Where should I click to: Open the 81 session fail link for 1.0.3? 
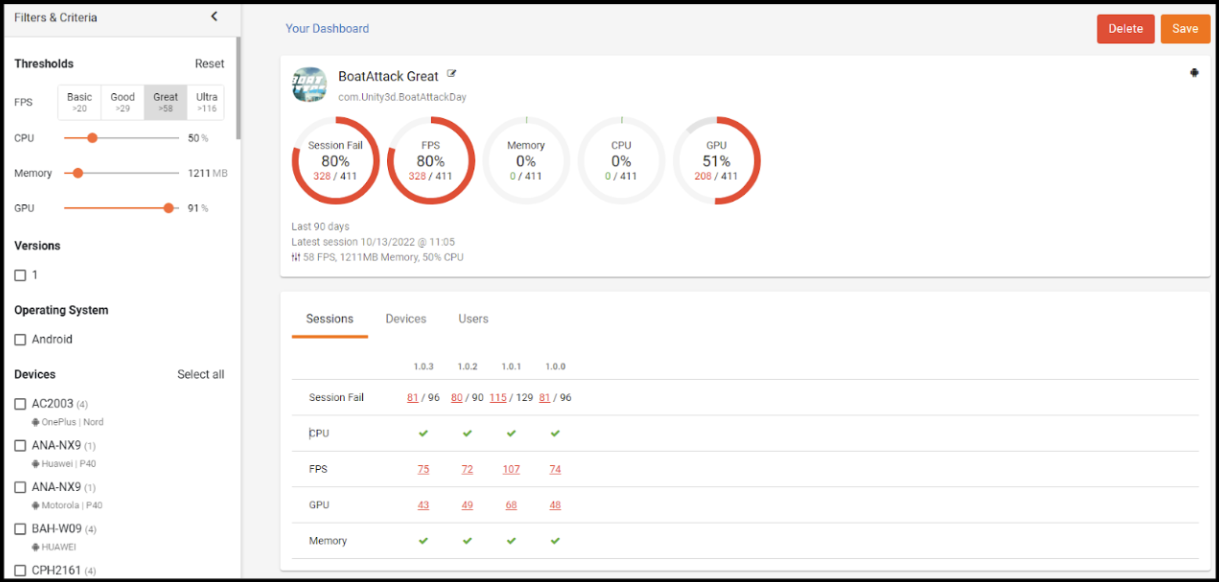411,397
